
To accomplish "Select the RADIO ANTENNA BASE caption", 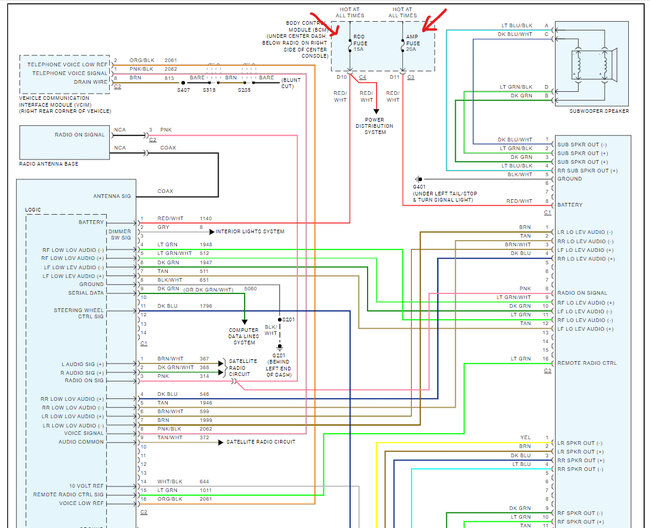I will (49, 164).
